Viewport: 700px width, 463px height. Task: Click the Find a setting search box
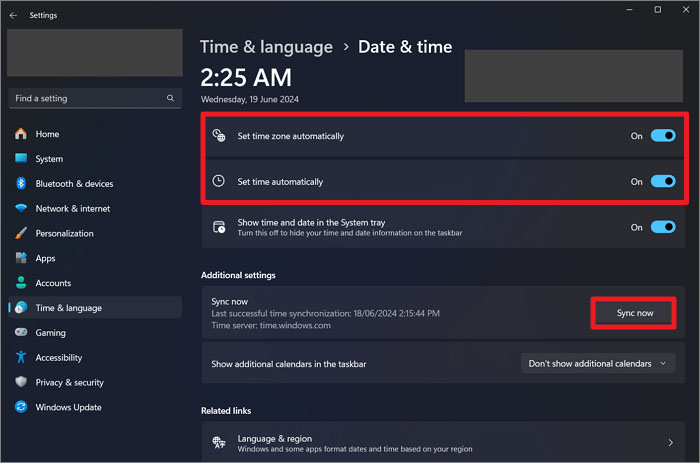pyautogui.click(x=90, y=98)
